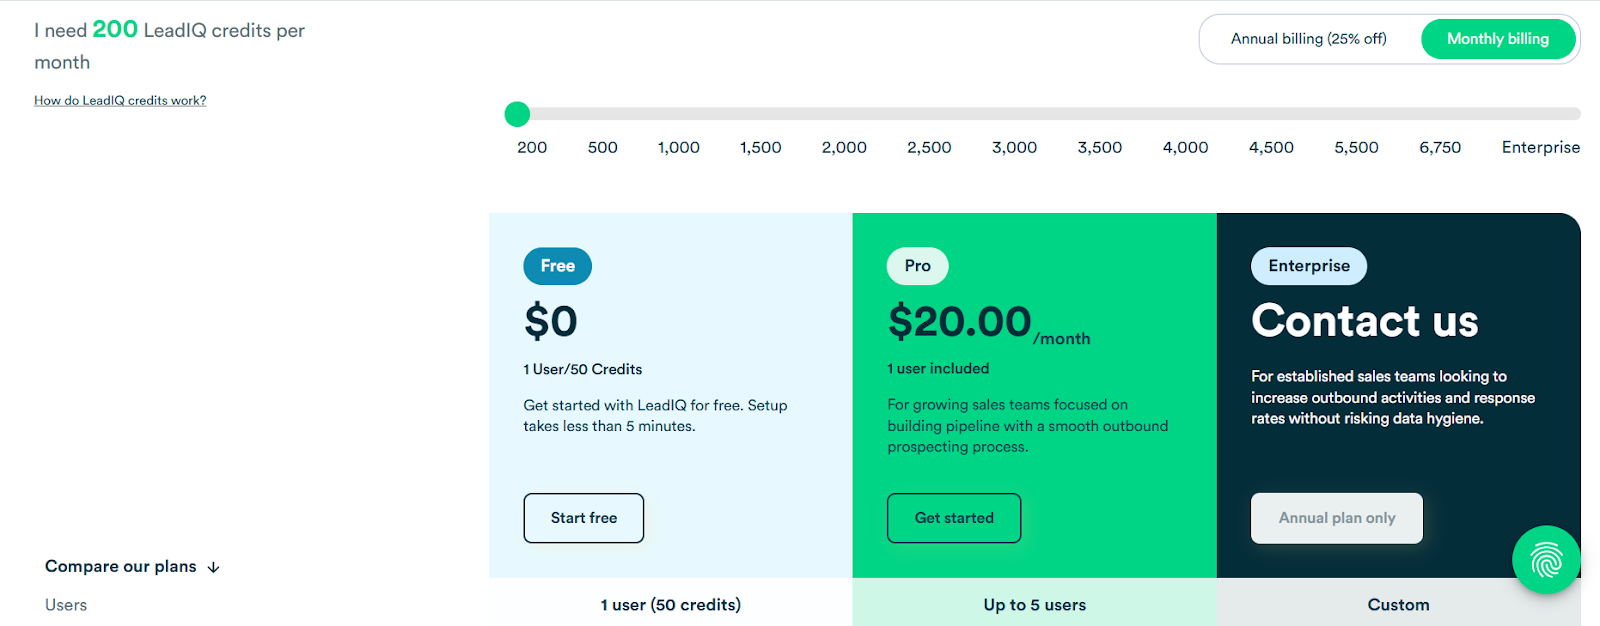Click the Enterprise plan badge
This screenshot has width=1600, height=626.
coord(1307,266)
